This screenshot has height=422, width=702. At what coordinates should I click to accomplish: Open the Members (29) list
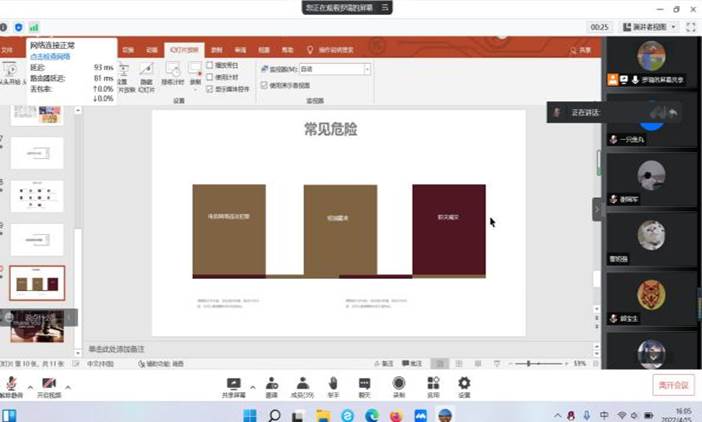302,384
